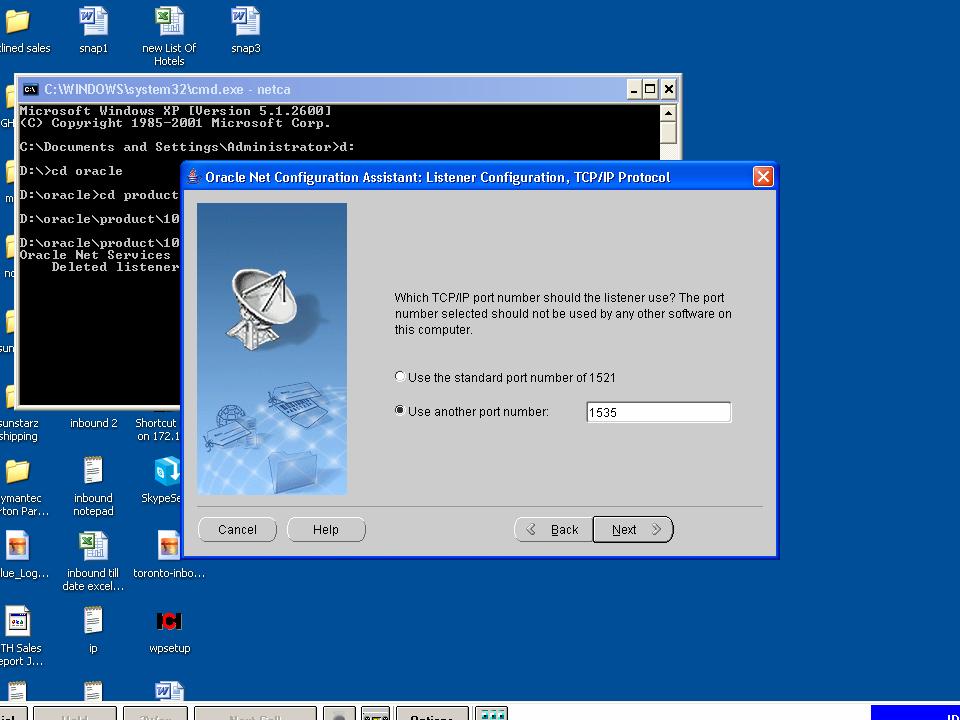This screenshot has width=960, height=720.
Task: Select the SkypeSetup installer icon
Action: [x=167, y=470]
